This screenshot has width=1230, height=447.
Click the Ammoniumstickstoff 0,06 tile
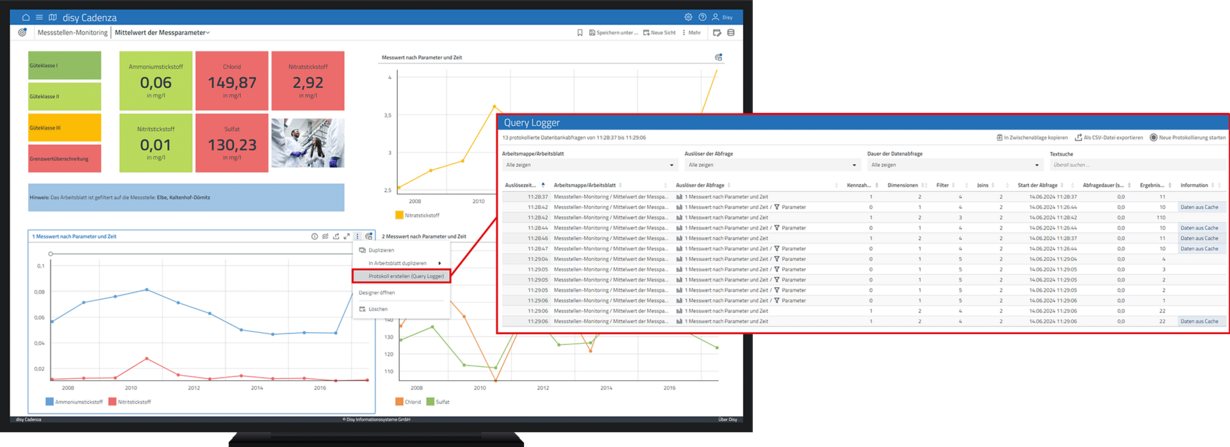coord(156,81)
